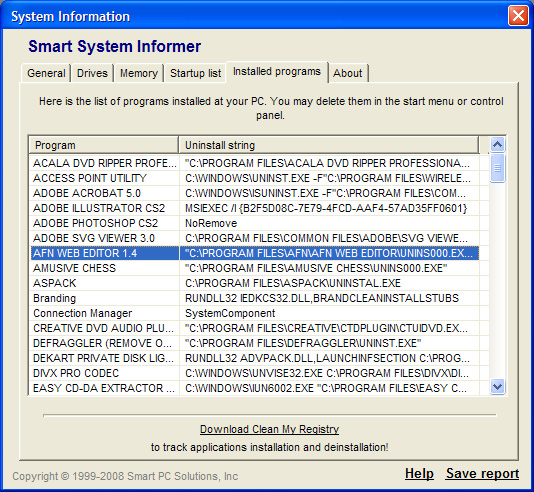Click the ASPACK\UNINSTAL.EXE uninstall string
Image resolution: width=534 pixels, height=492 pixels.
pos(329,283)
